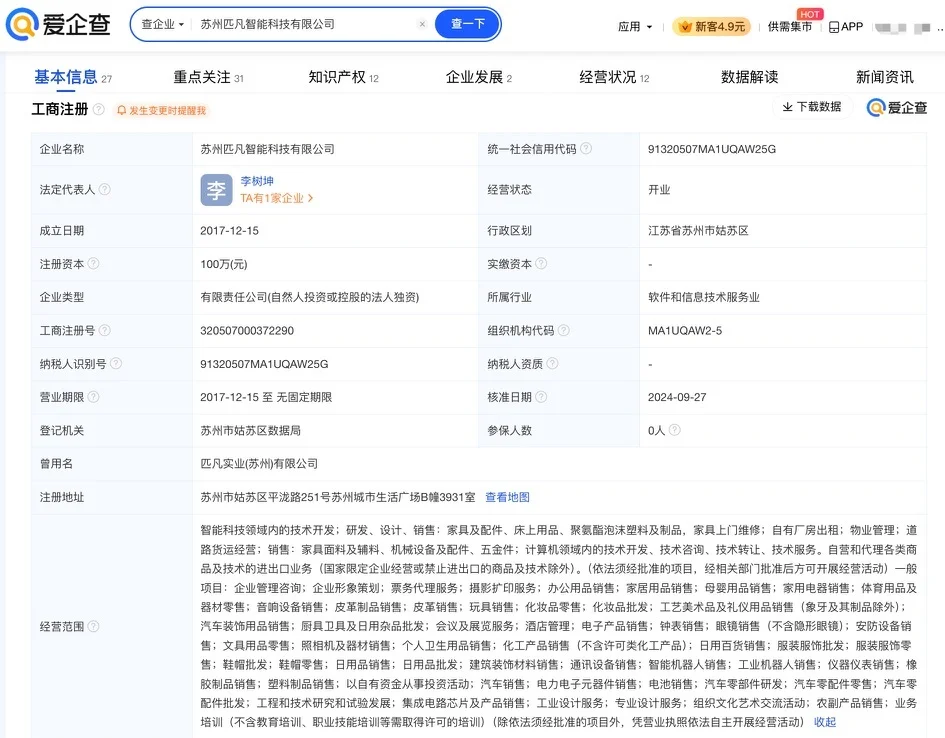Viewport: 945px width, 738px height.
Task: Open the APP download link
Action: coord(846,27)
